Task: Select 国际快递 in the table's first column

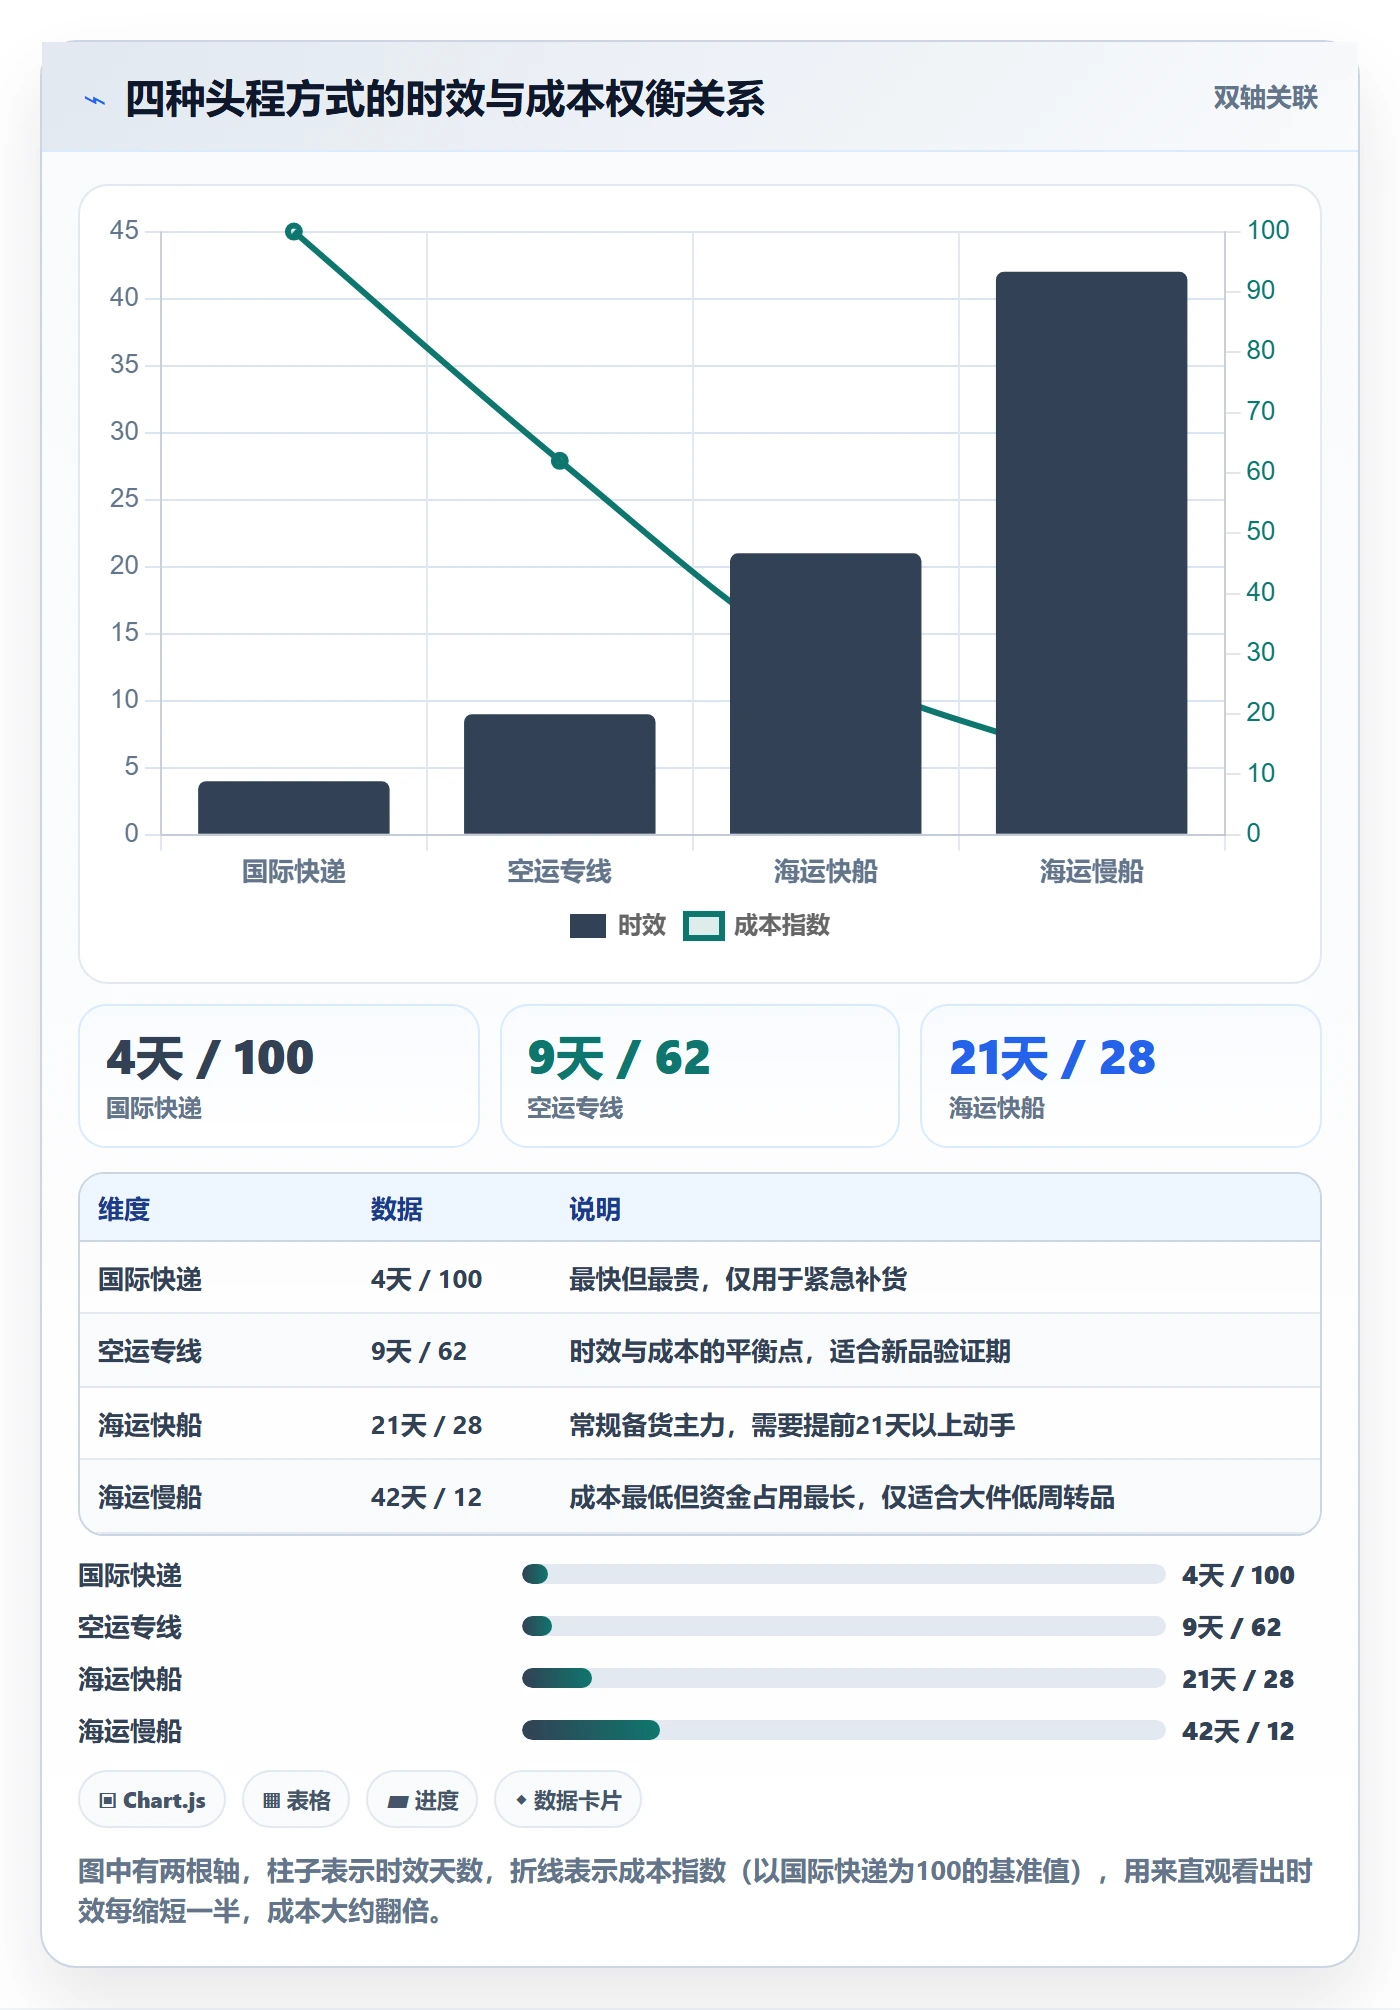Action: pos(150,1279)
